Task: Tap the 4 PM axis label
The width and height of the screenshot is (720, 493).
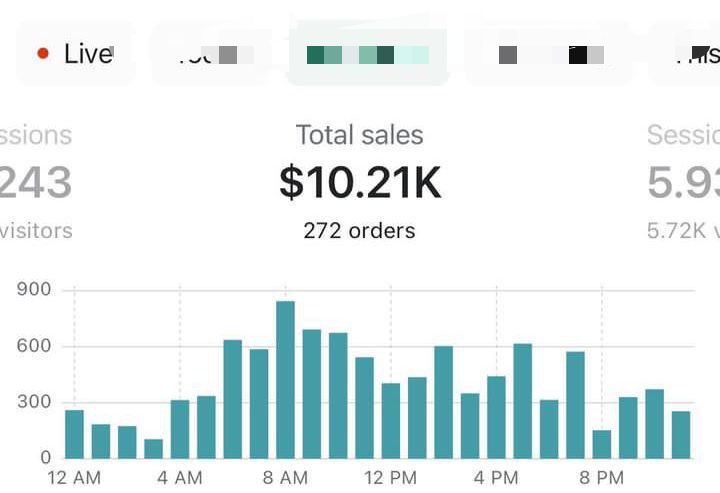Action: [496, 477]
